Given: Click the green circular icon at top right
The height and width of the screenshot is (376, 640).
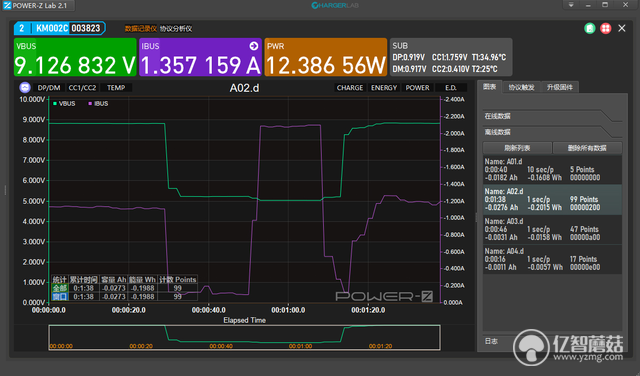Looking at the screenshot, I should pos(589,28).
